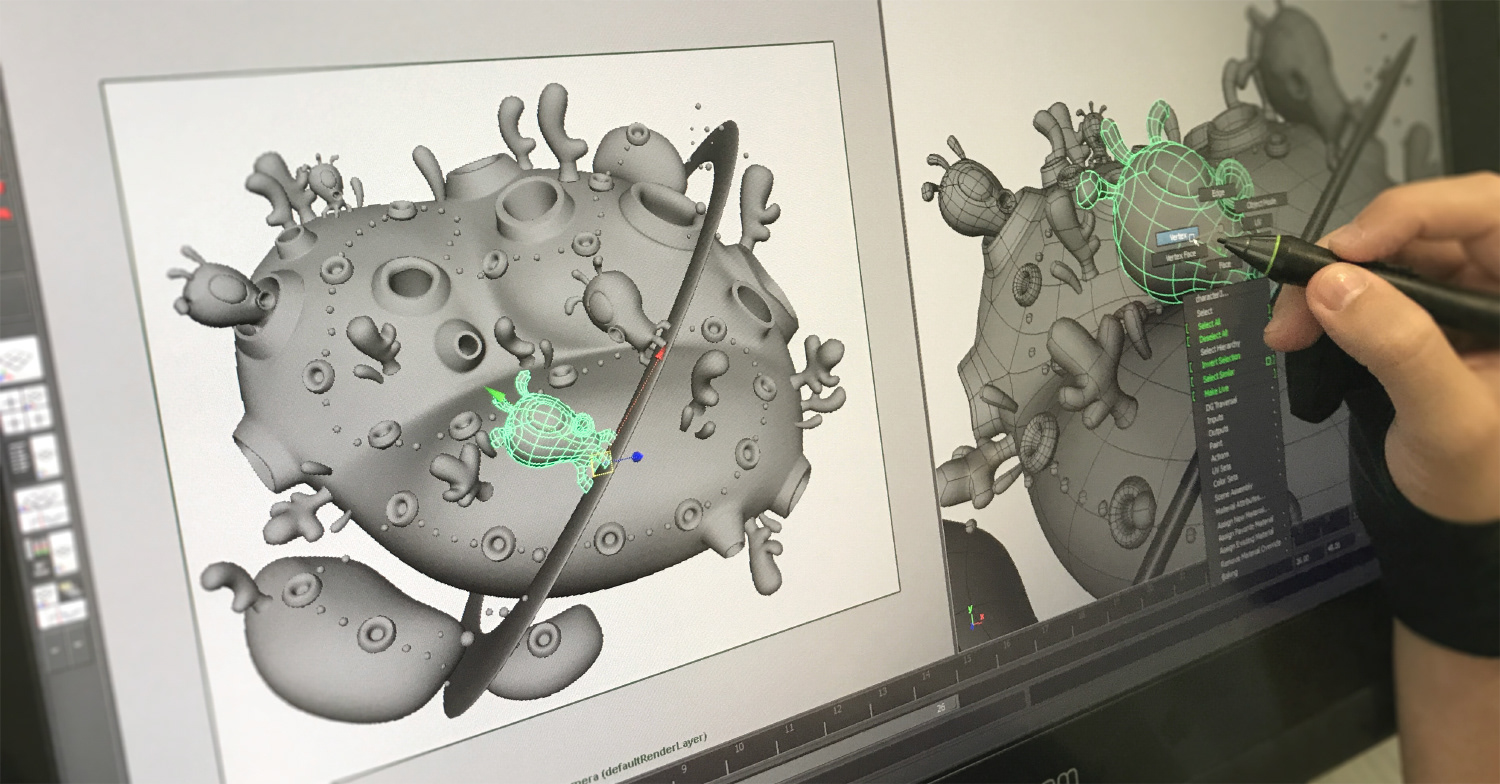1500x784 pixels.
Task: Expand the Paint submenu
Action: (x=1216, y=443)
